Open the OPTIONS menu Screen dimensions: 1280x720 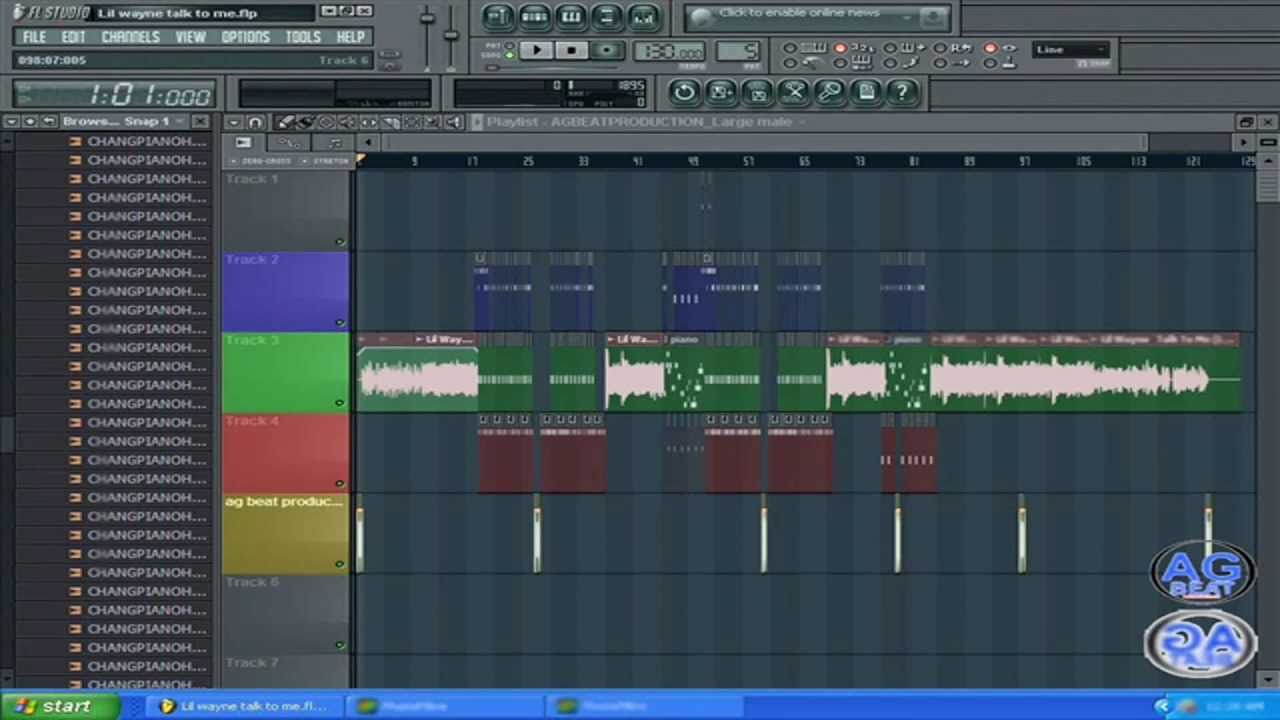click(245, 37)
